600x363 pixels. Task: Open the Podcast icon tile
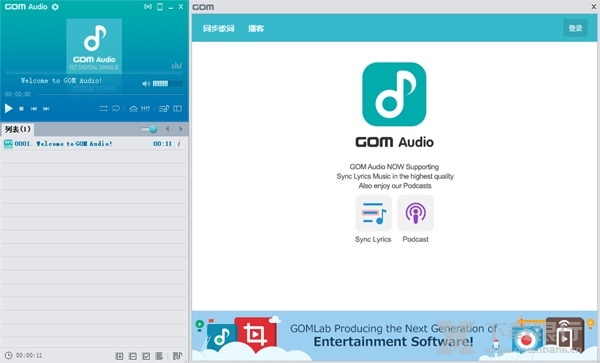click(416, 213)
